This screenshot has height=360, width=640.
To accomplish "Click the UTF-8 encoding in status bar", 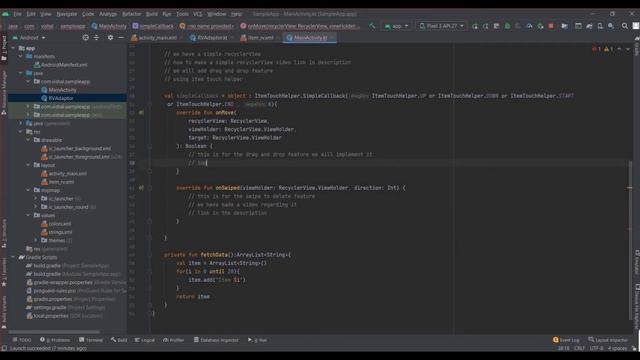I will [x=596, y=348].
